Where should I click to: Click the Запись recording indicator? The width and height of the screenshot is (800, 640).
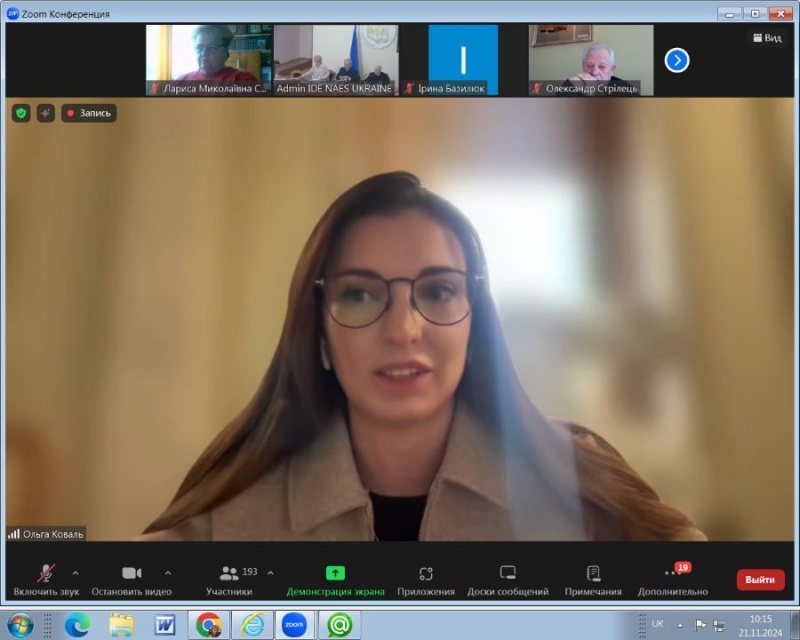tap(89, 113)
